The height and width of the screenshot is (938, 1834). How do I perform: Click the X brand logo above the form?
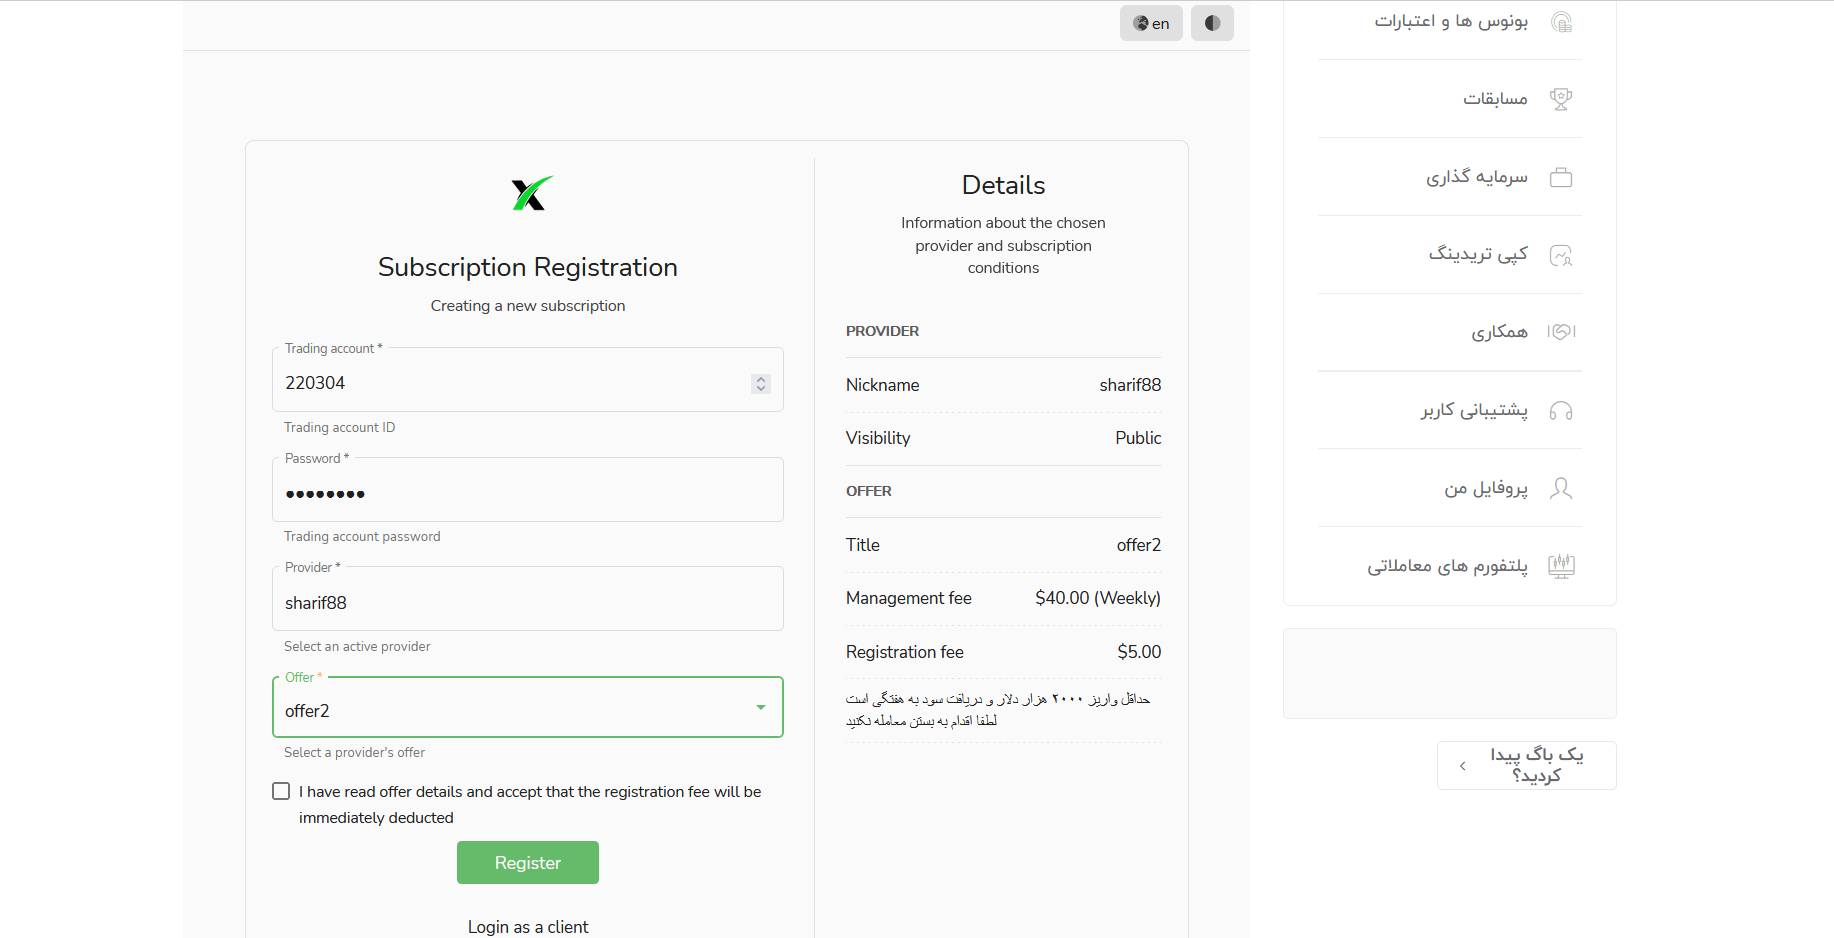point(529,192)
